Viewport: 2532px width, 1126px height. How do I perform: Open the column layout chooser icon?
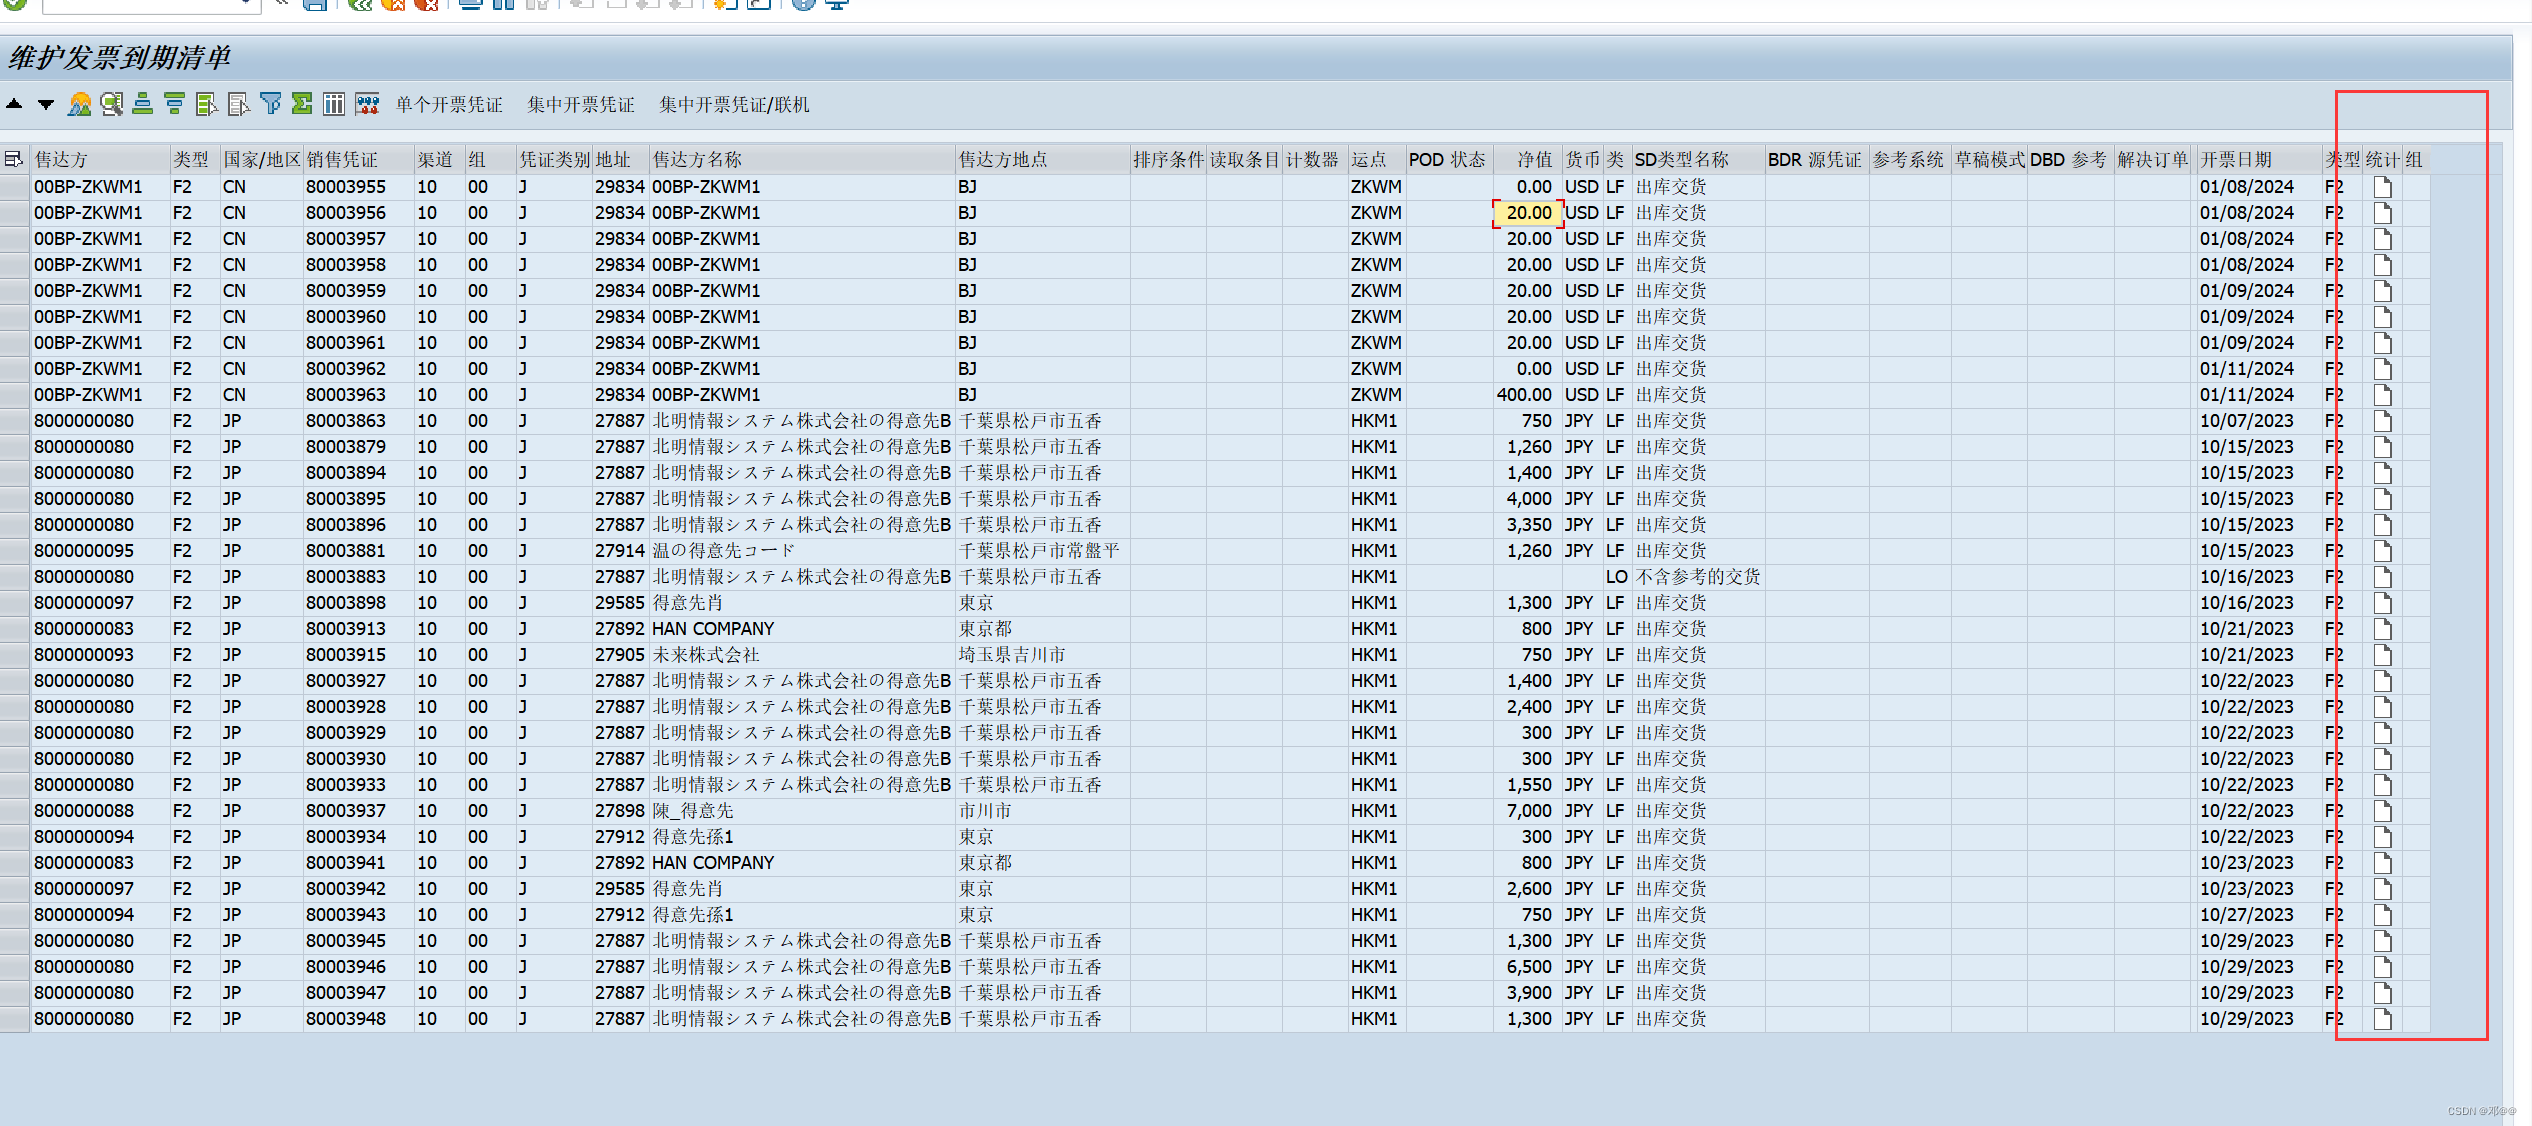click(334, 104)
